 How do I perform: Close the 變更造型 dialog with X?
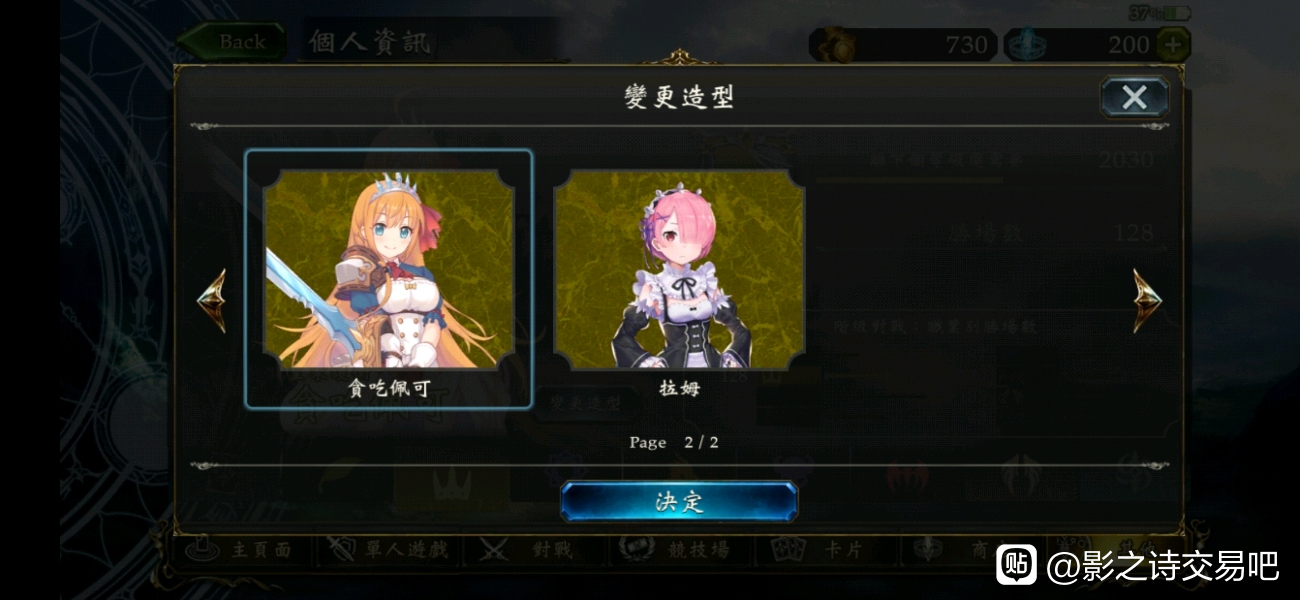coord(1134,97)
